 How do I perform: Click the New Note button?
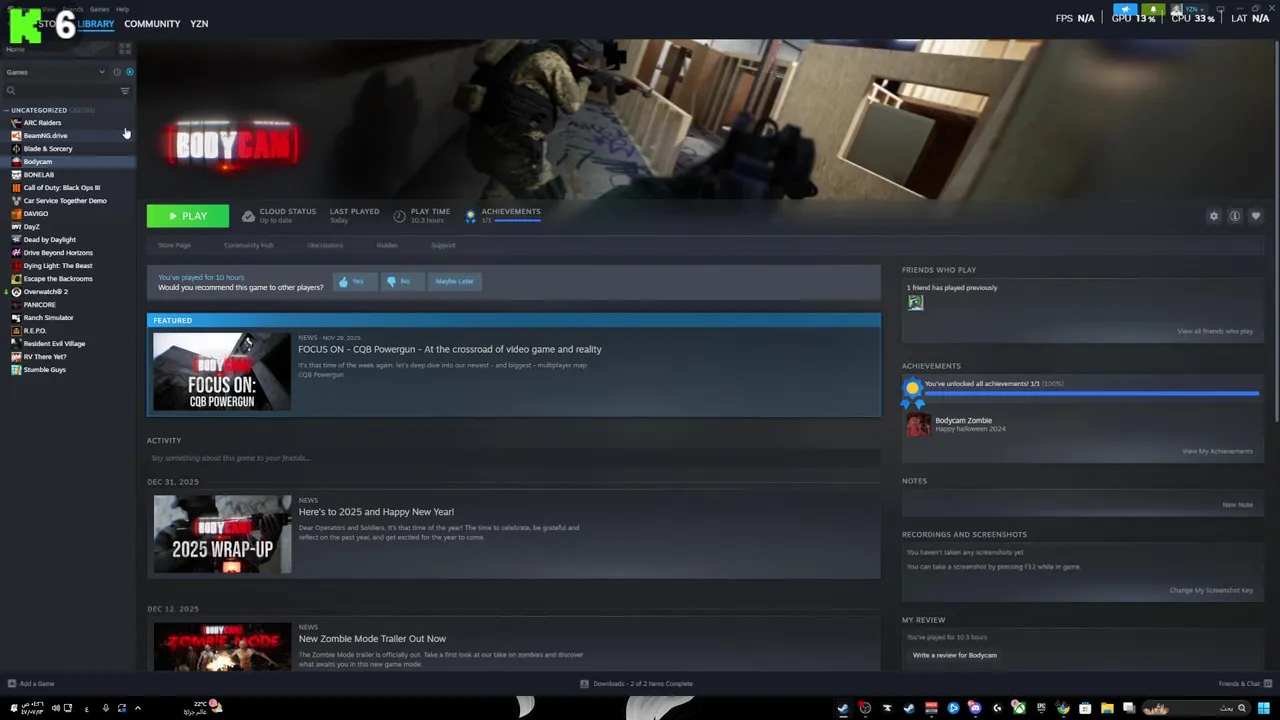point(1237,505)
